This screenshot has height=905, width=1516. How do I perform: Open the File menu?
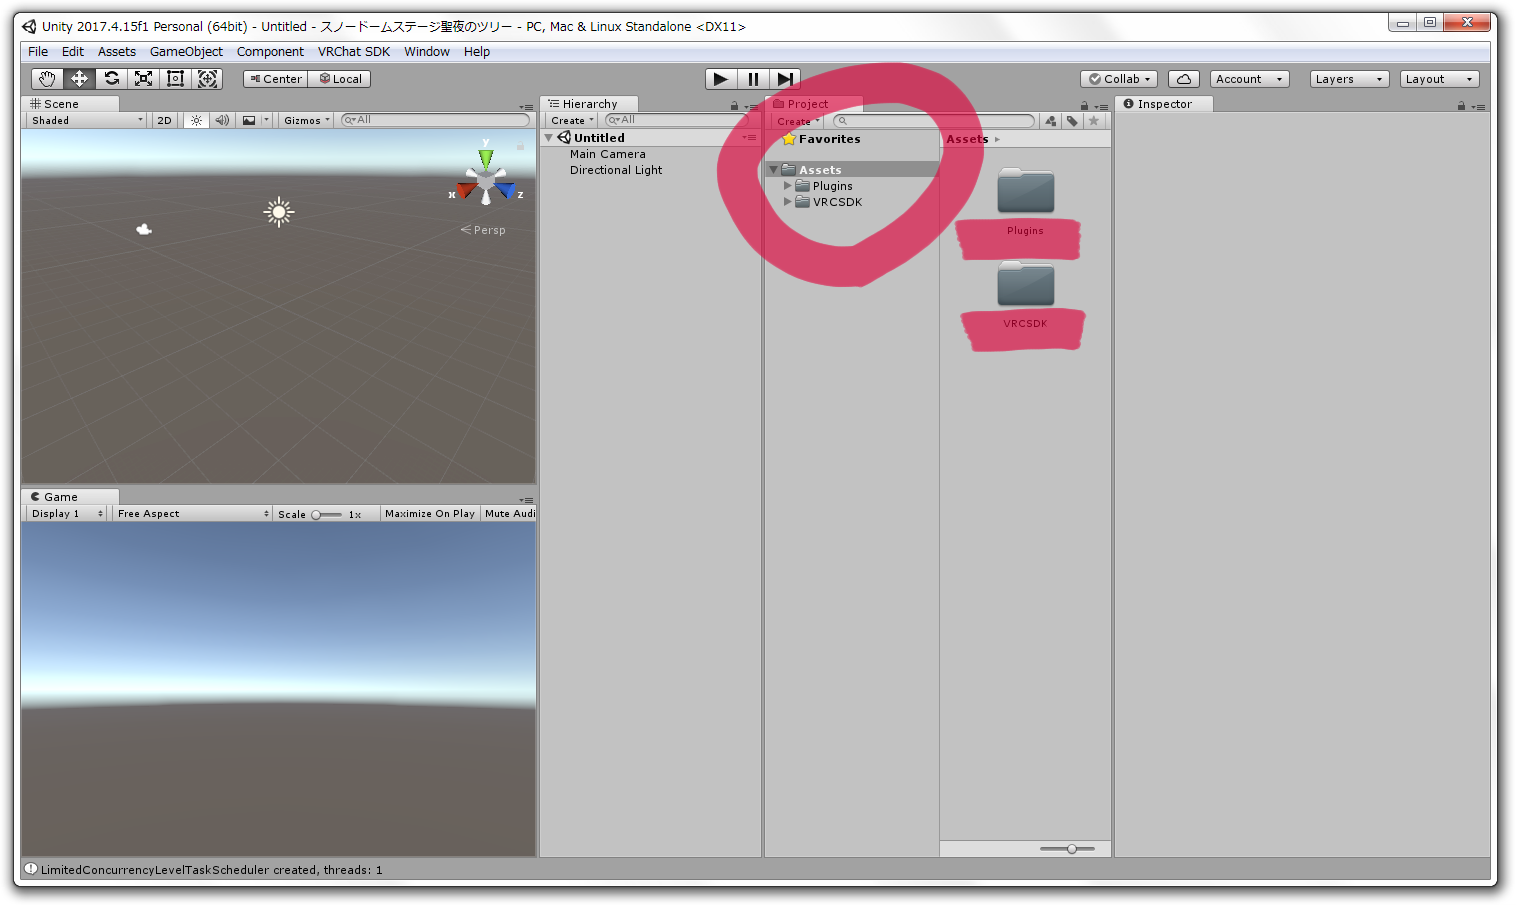(x=38, y=52)
